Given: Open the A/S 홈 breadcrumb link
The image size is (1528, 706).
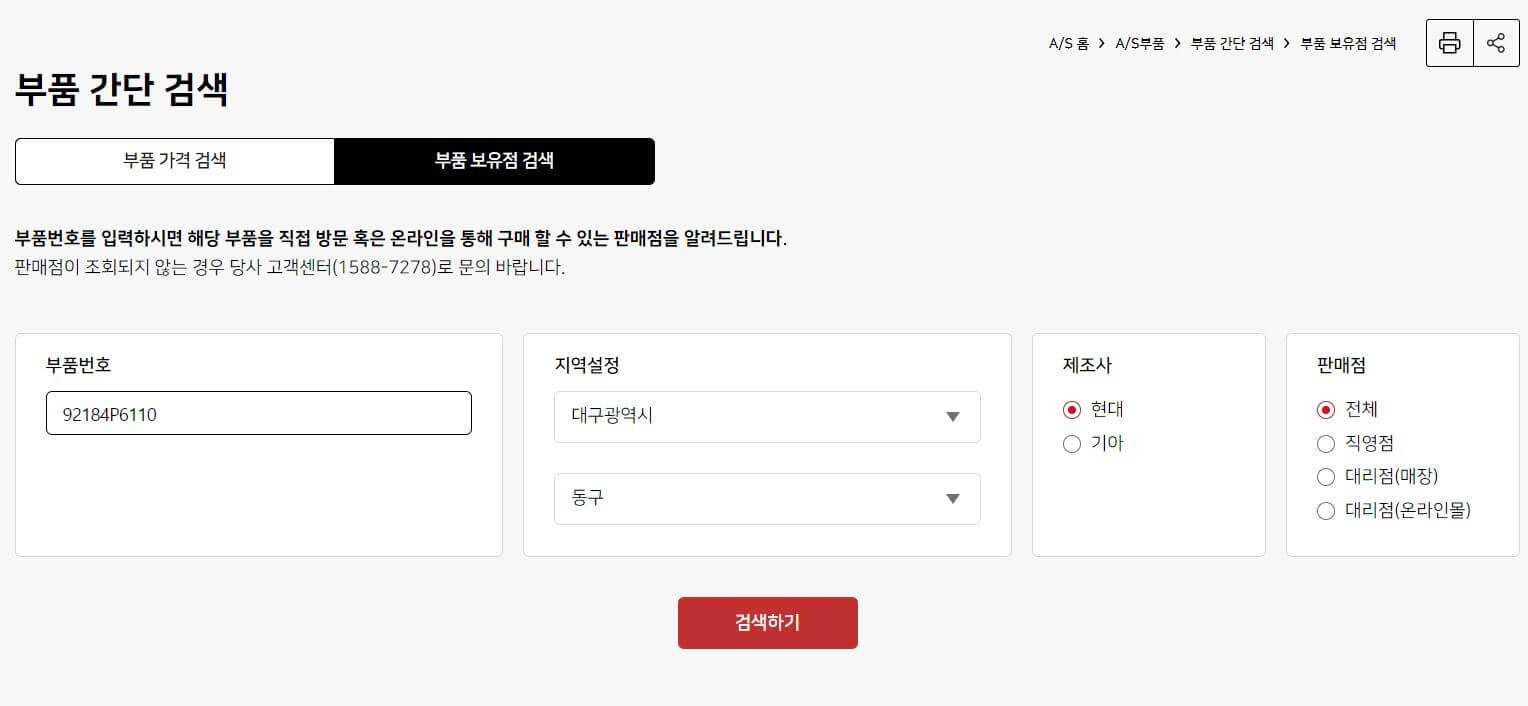Looking at the screenshot, I should [1068, 43].
